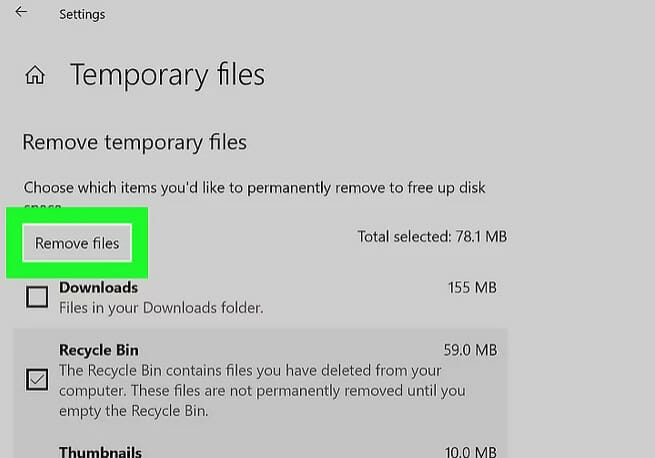Click the Remove files button
The height and width of the screenshot is (458, 655).
77,243
